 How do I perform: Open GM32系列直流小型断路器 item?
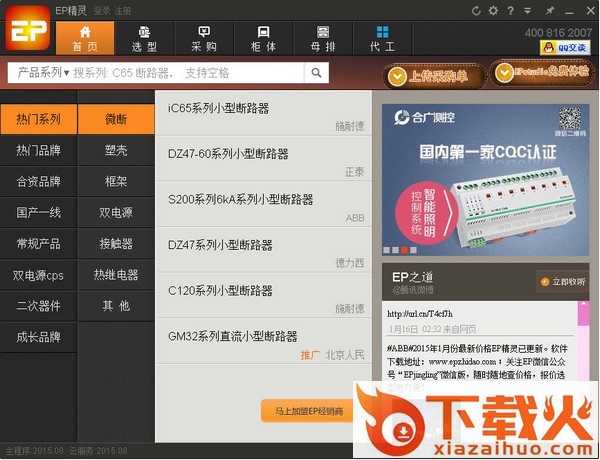(x=264, y=341)
